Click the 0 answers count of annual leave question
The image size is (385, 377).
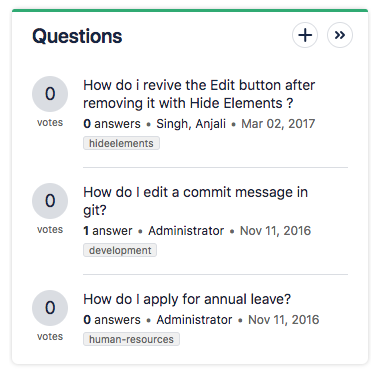[112, 320]
